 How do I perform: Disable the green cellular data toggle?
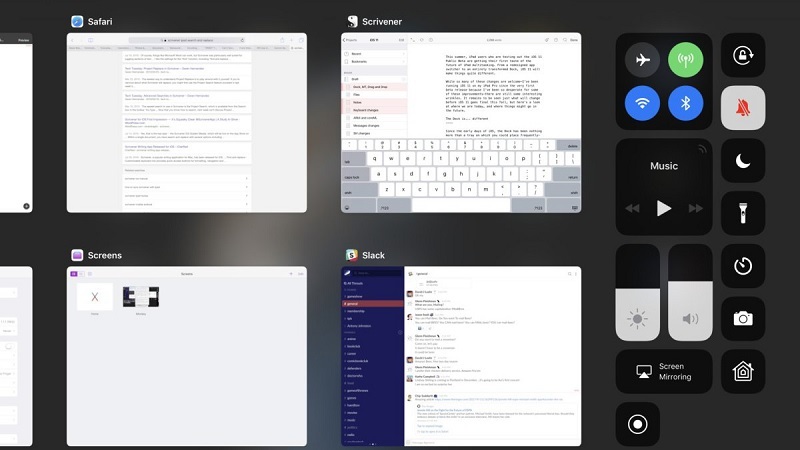[686, 60]
